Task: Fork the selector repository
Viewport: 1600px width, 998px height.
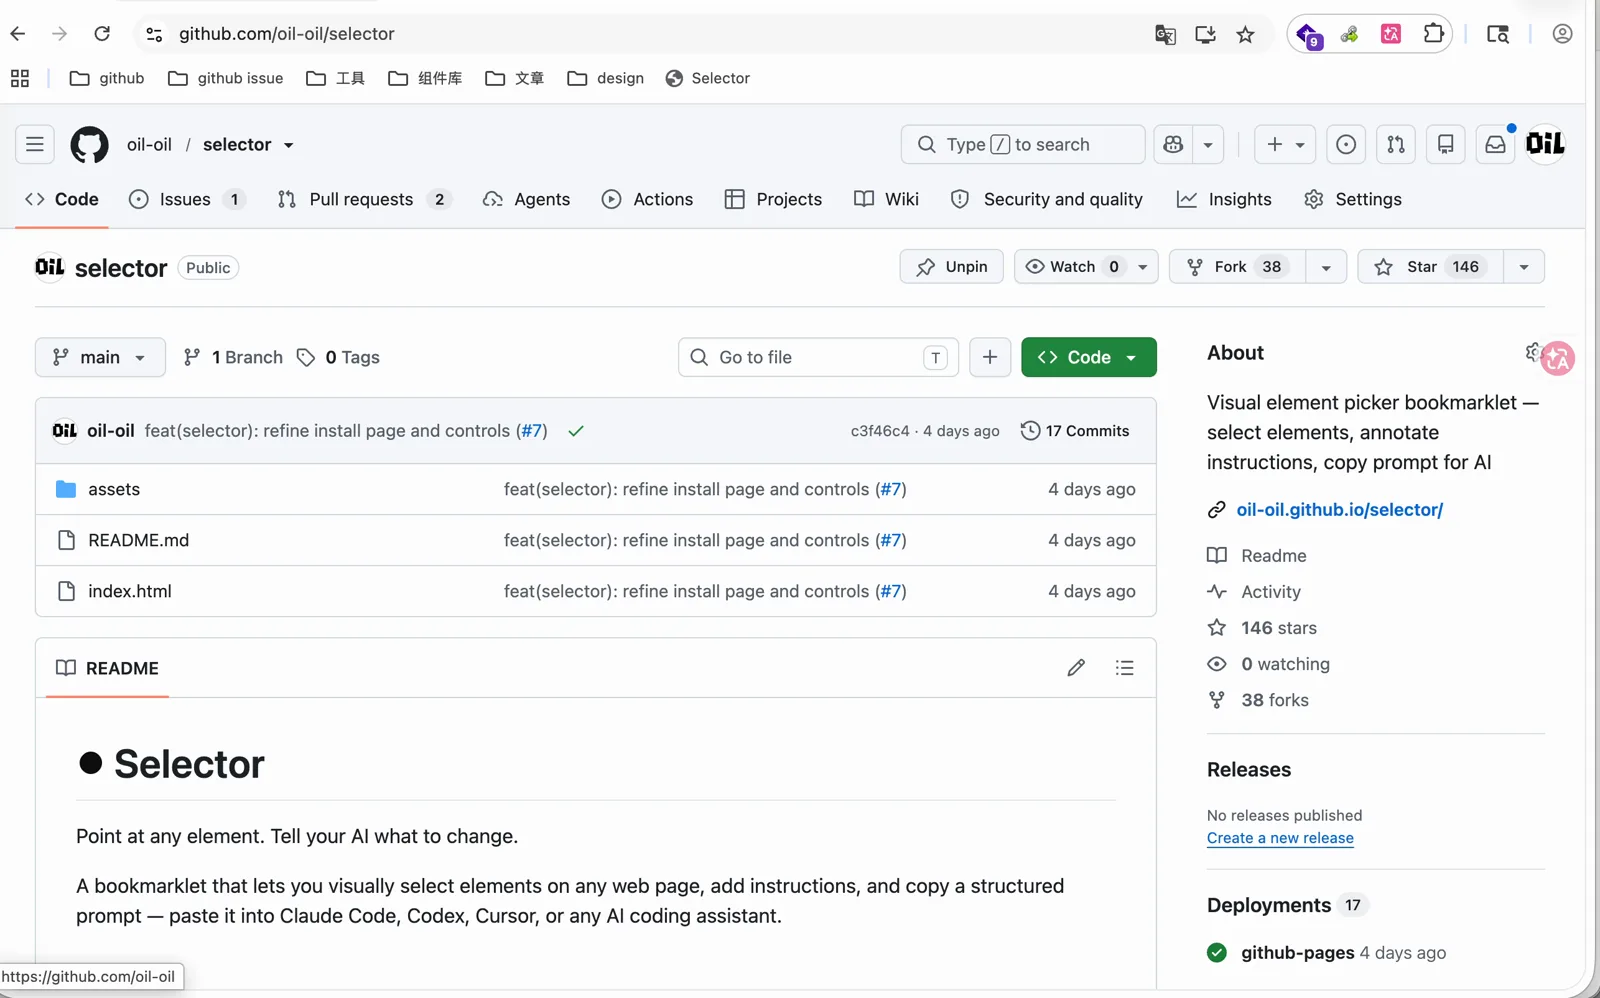Action: [1238, 267]
